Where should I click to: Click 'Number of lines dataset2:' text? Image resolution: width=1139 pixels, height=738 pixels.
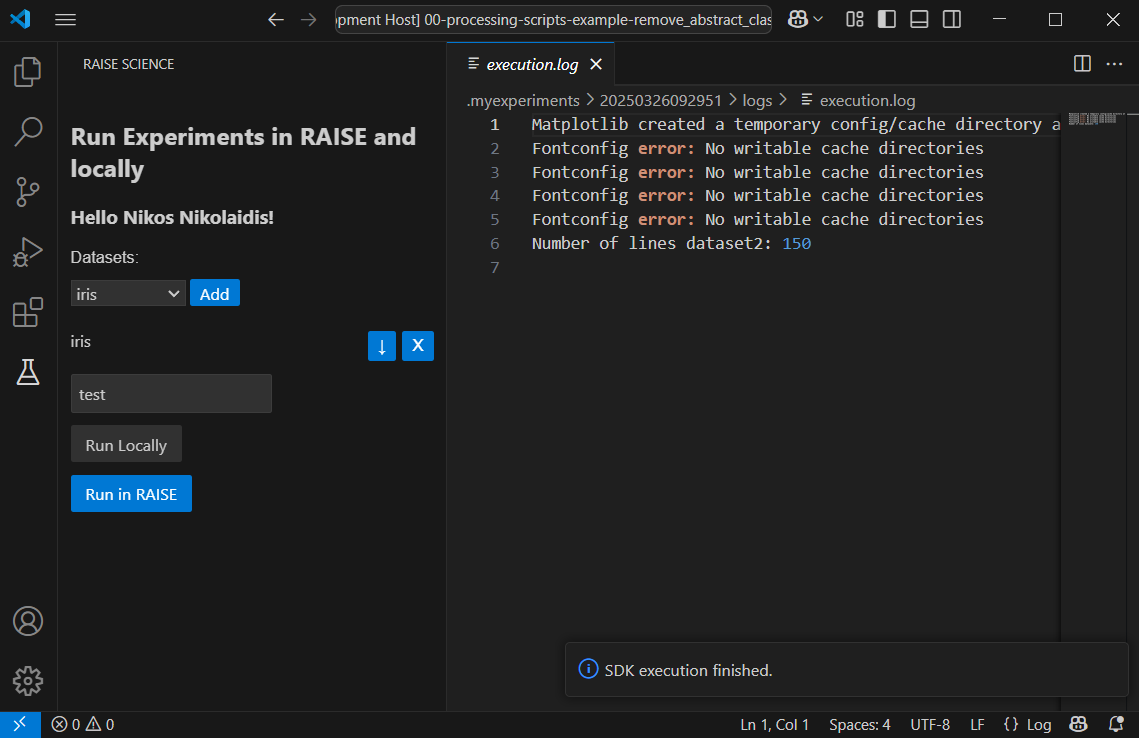pos(652,243)
